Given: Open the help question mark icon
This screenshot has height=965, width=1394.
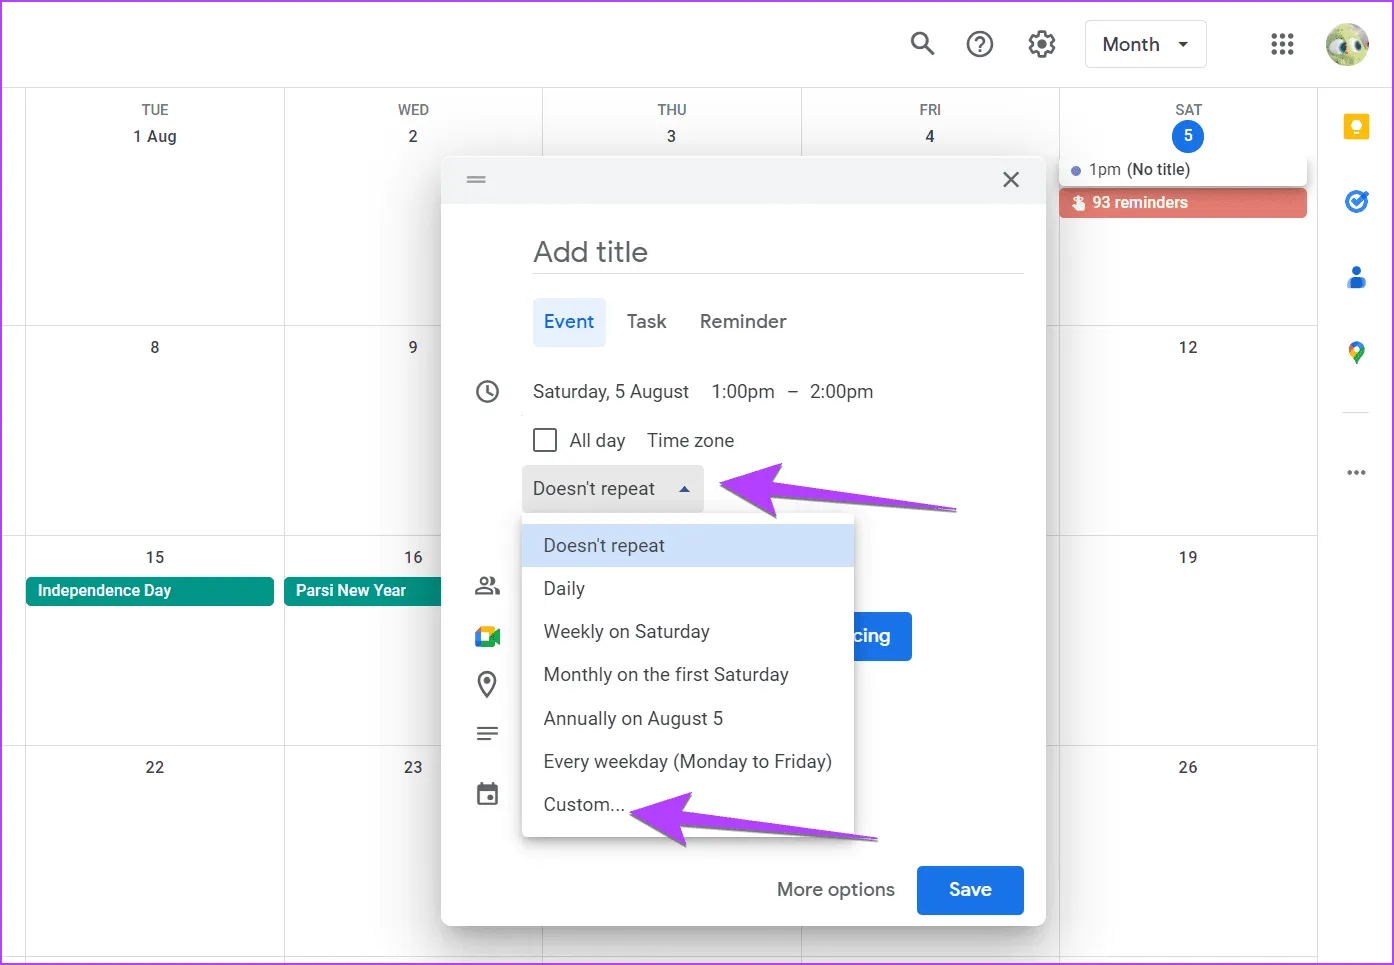Looking at the screenshot, I should (x=980, y=44).
